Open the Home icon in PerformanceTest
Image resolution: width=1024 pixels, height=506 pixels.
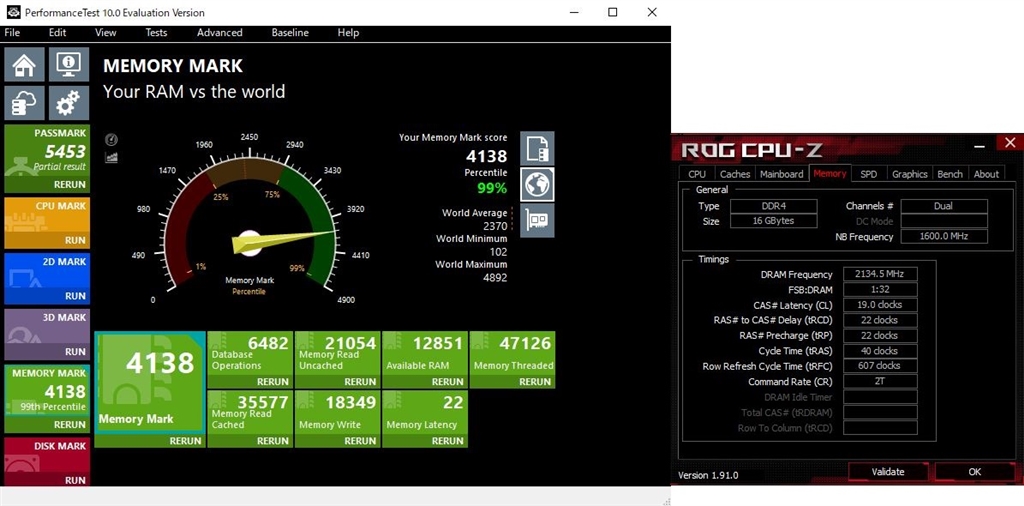[x=24, y=64]
